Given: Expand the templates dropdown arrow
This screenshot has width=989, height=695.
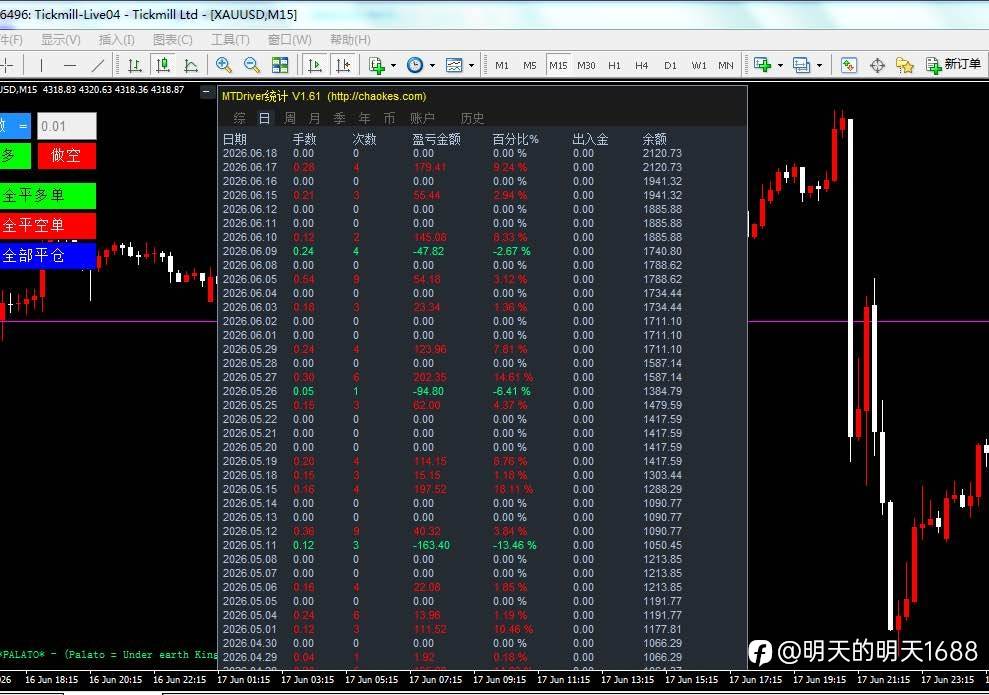Looking at the screenshot, I should pos(471,65).
